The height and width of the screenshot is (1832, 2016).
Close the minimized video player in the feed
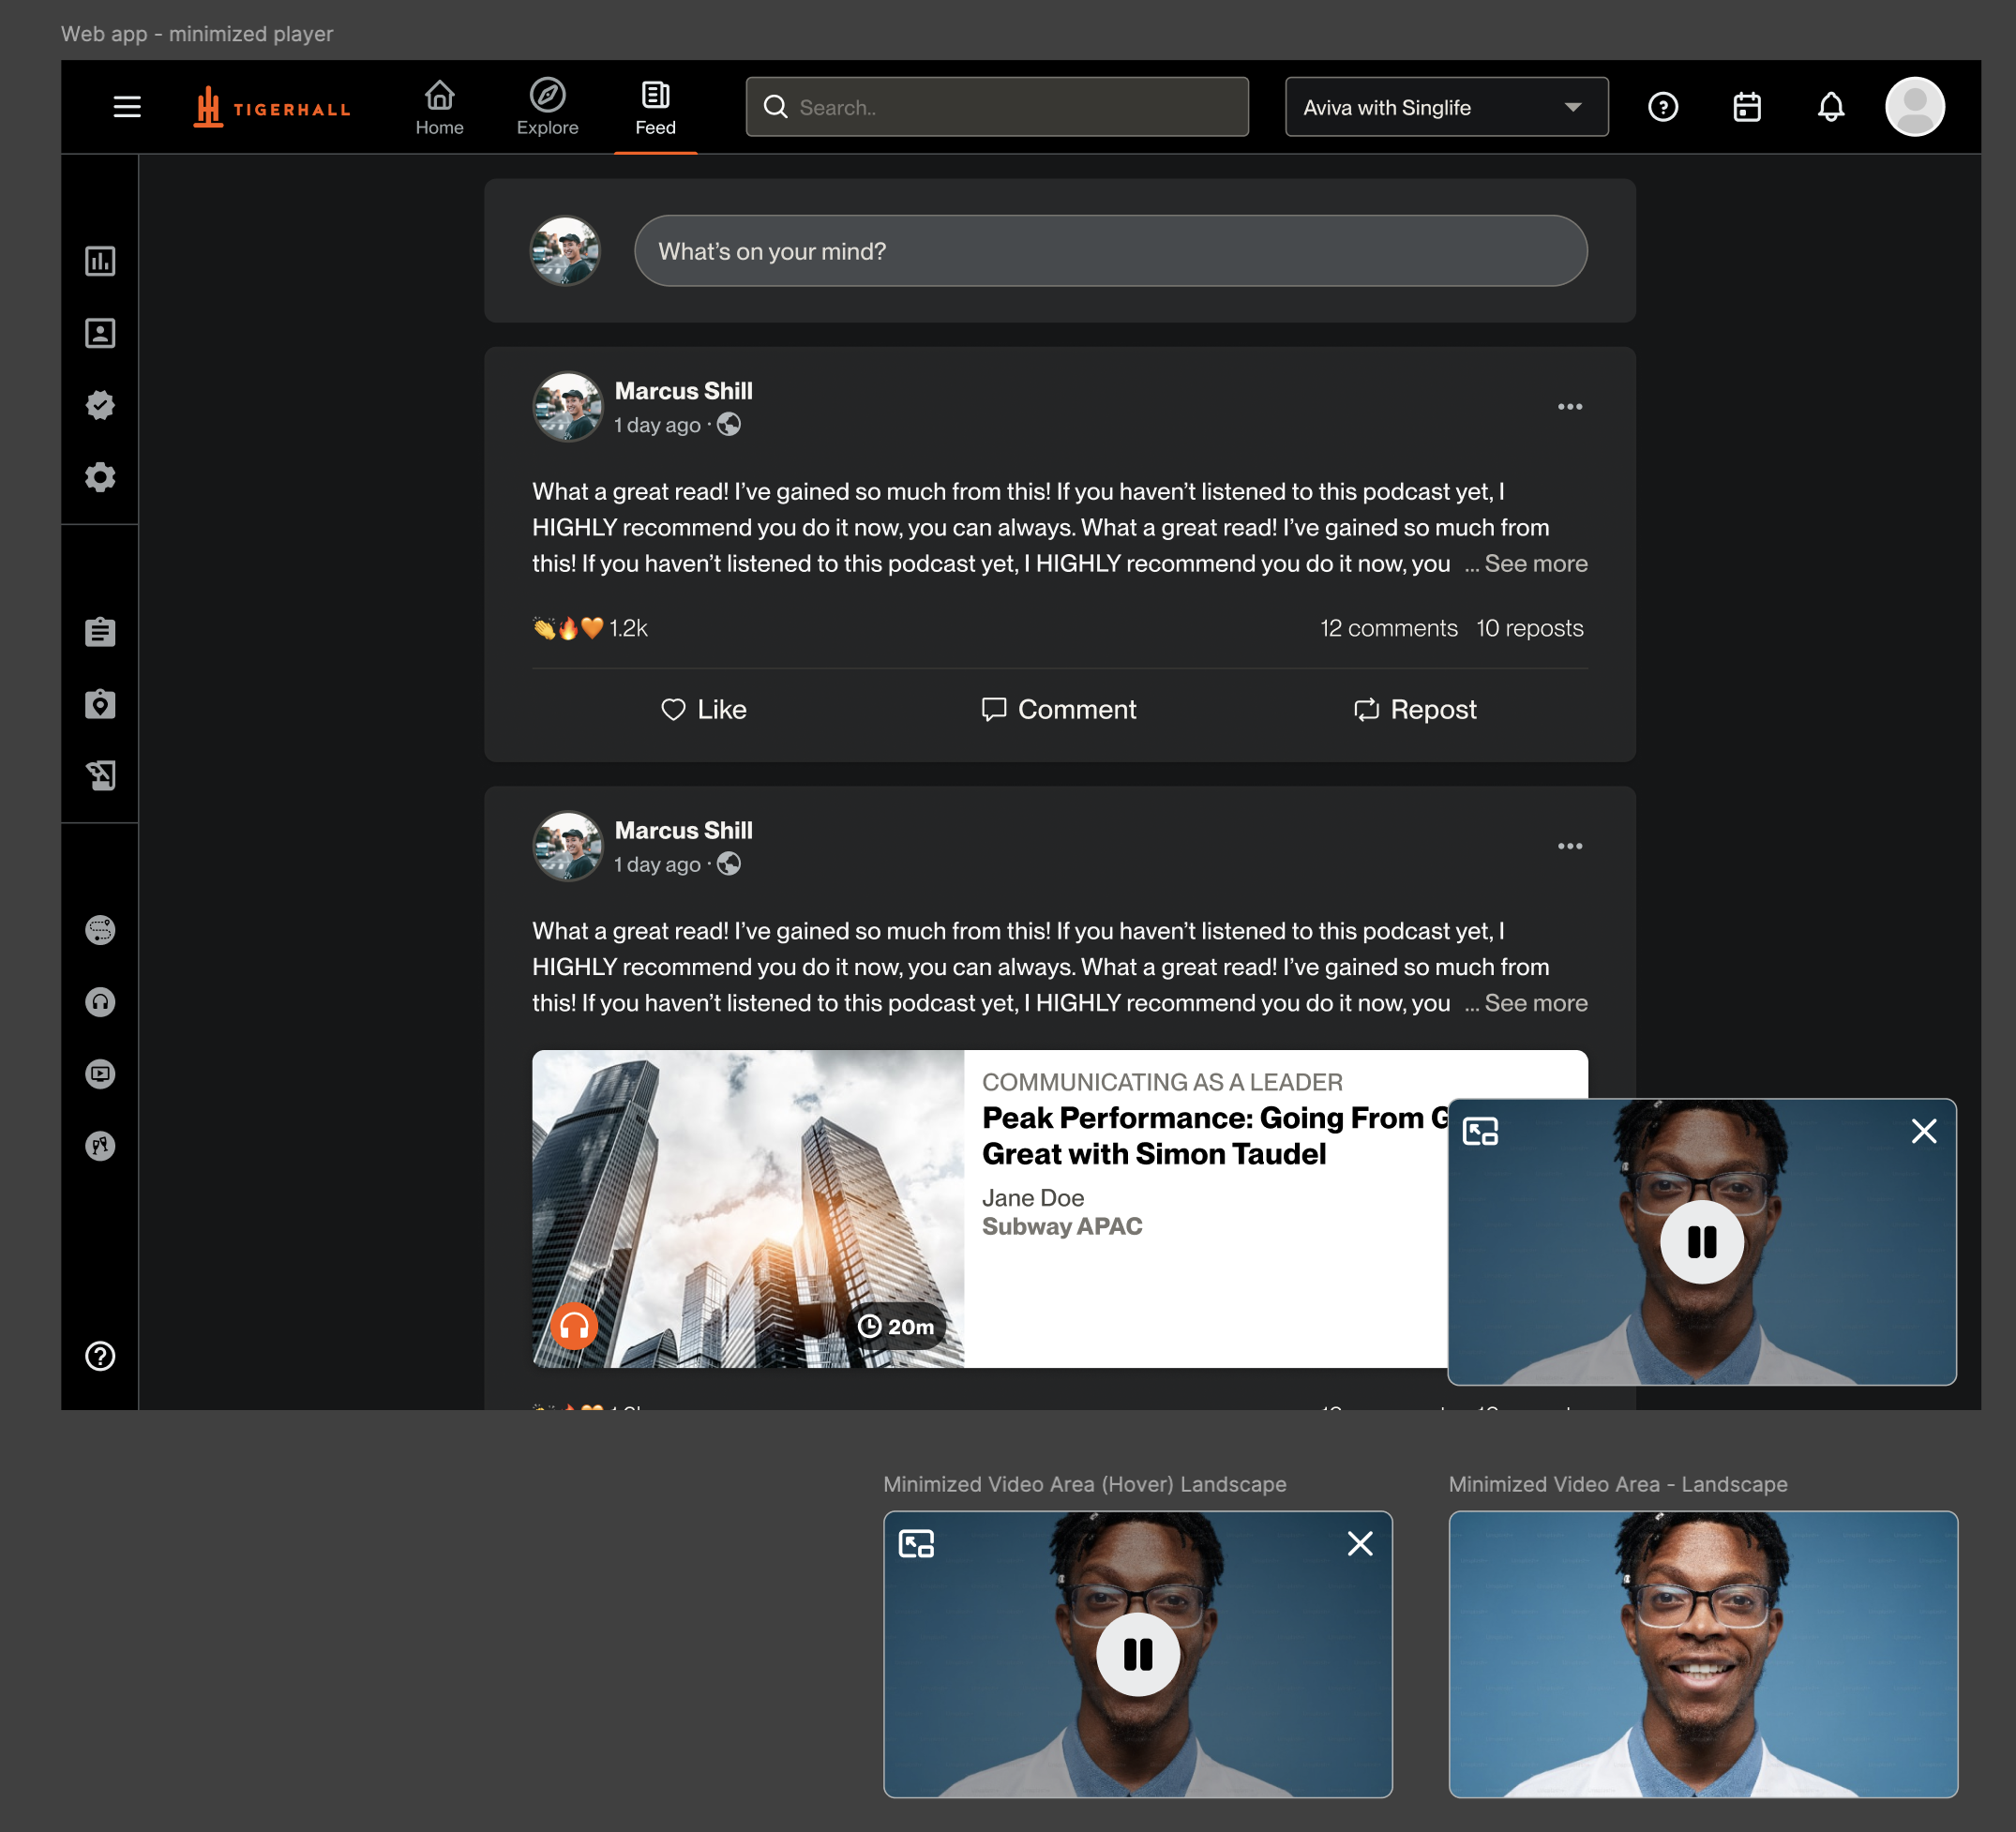[1923, 1132]
